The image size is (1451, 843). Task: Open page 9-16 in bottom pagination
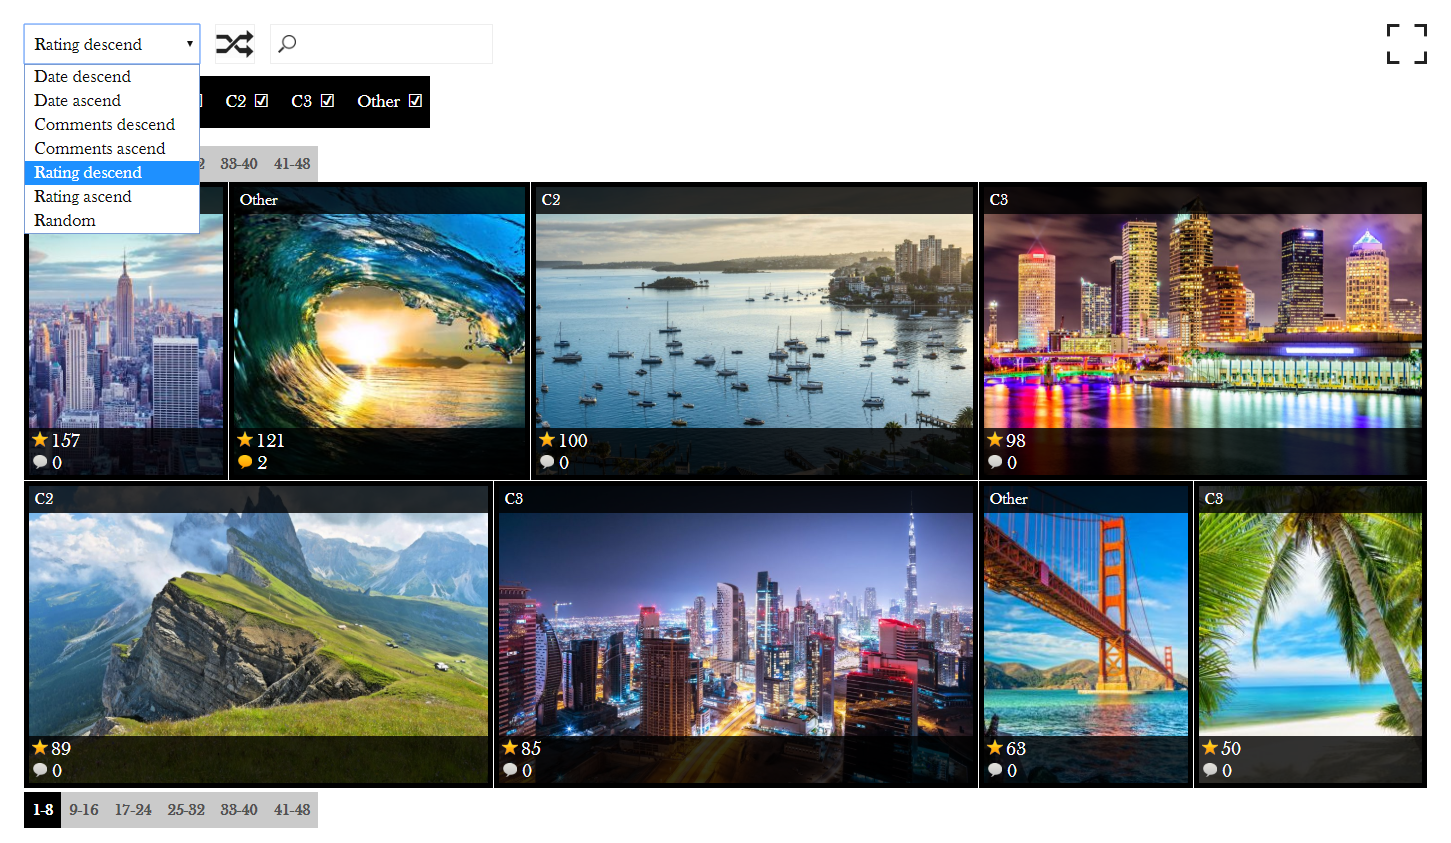point(84,810)
